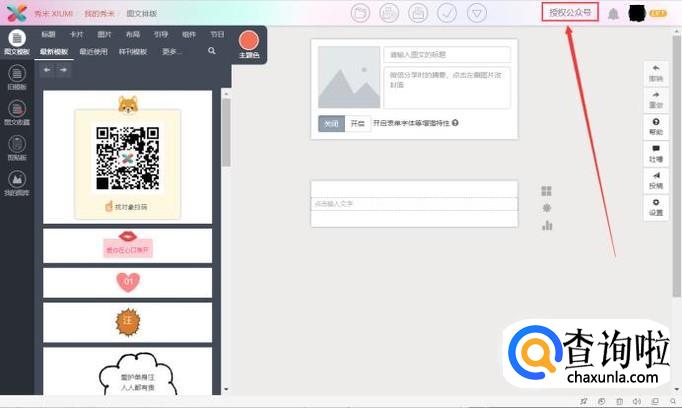Open the folder icon in top toolbar
The height and width of the screenshot is (408, 682).
coord(360,13)
